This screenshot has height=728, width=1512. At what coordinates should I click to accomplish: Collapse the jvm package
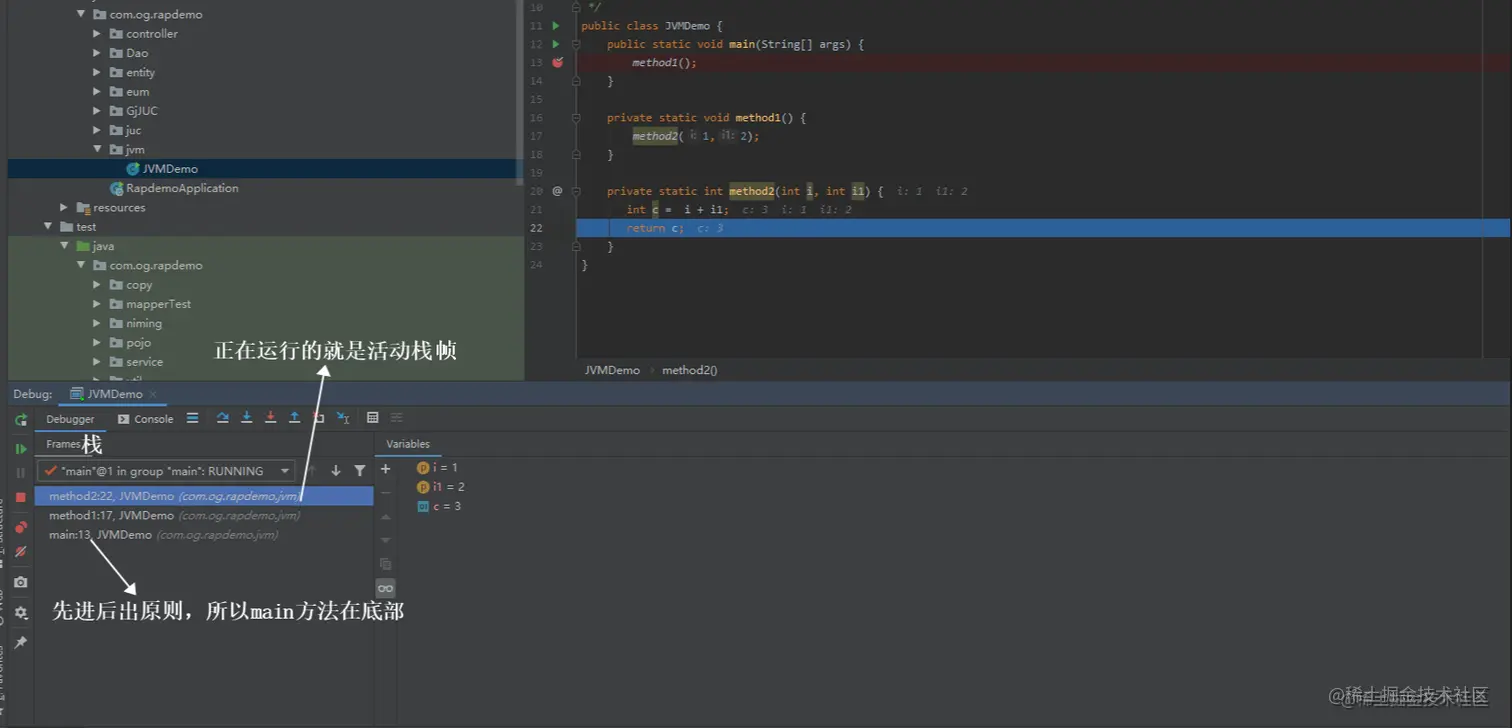98,149
